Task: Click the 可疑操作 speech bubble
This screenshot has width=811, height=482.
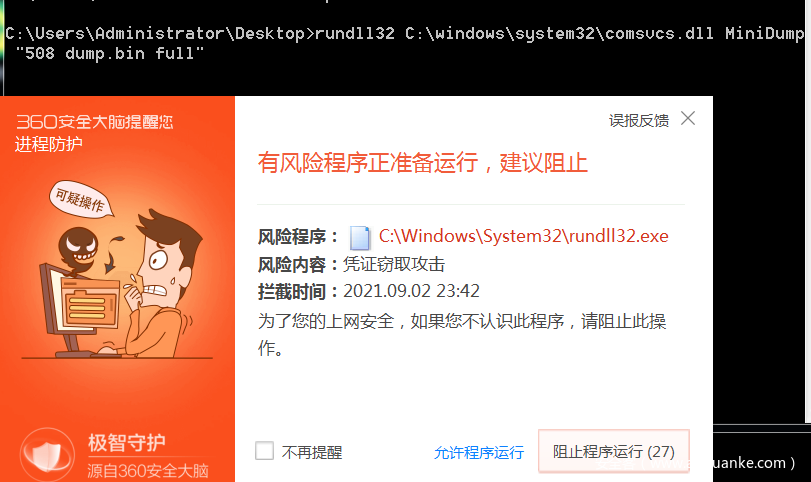Action: coord(81,200)
